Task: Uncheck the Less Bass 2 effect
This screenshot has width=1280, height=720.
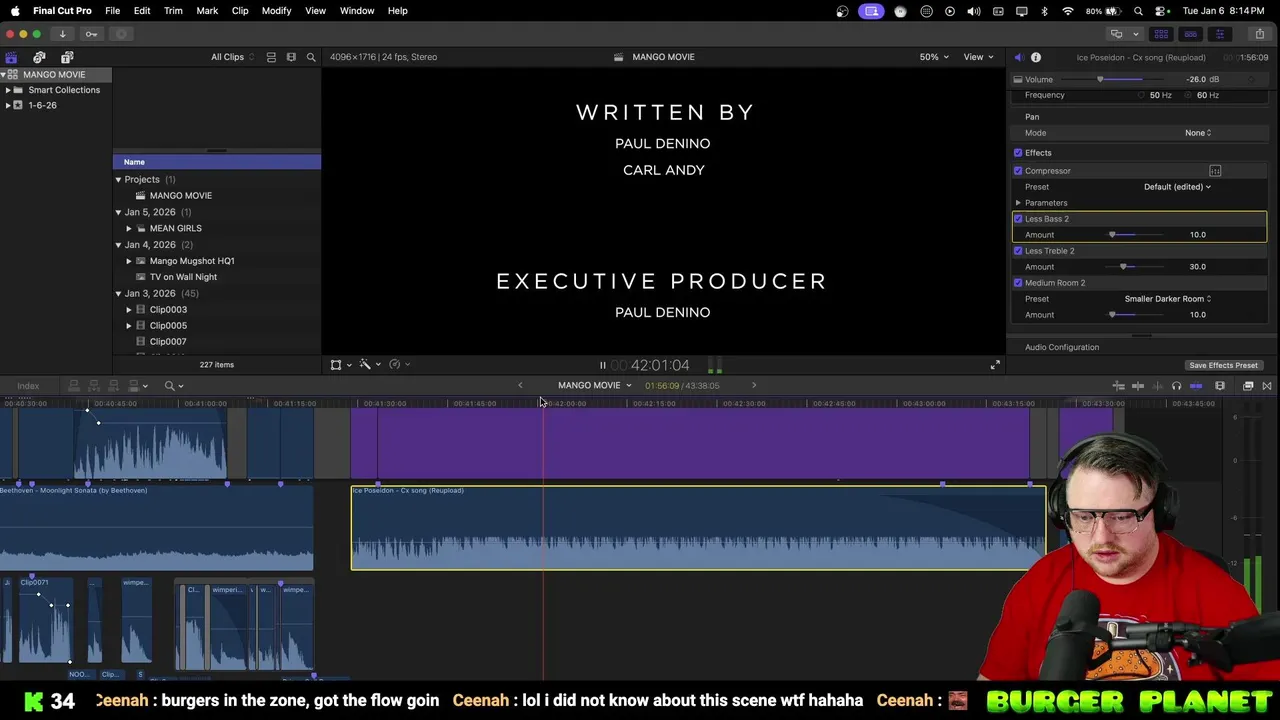Action: (x=1018, y=219)
